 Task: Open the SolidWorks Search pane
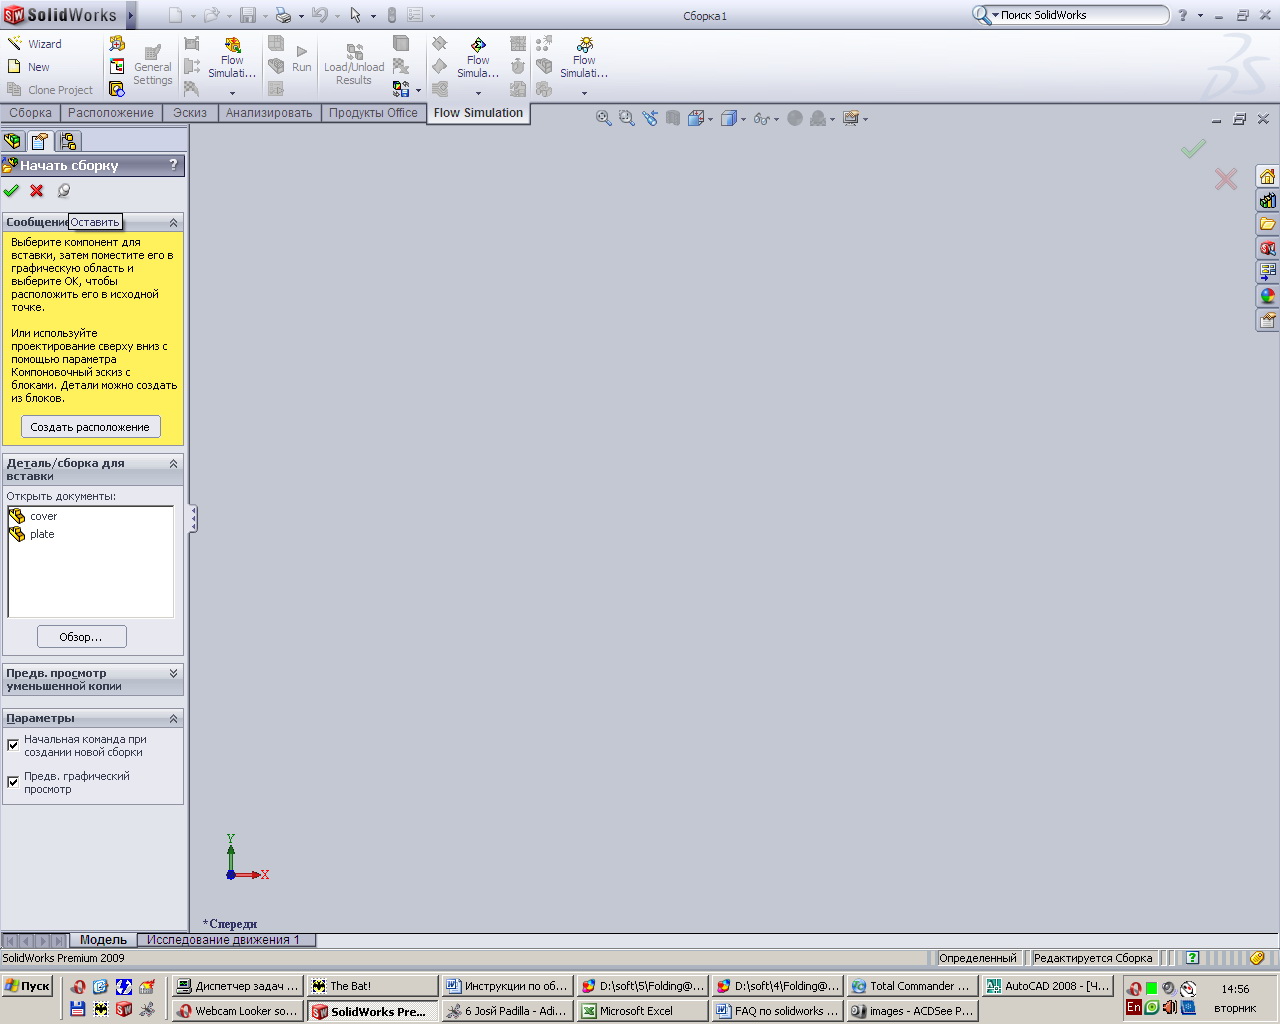click(x=1267, y=248)
